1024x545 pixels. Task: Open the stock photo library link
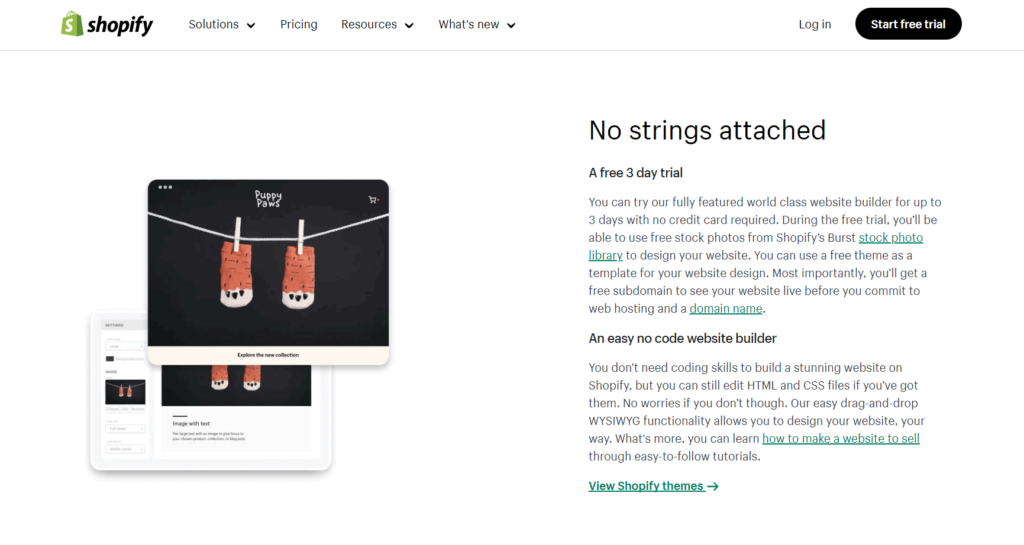click(890, 238)
